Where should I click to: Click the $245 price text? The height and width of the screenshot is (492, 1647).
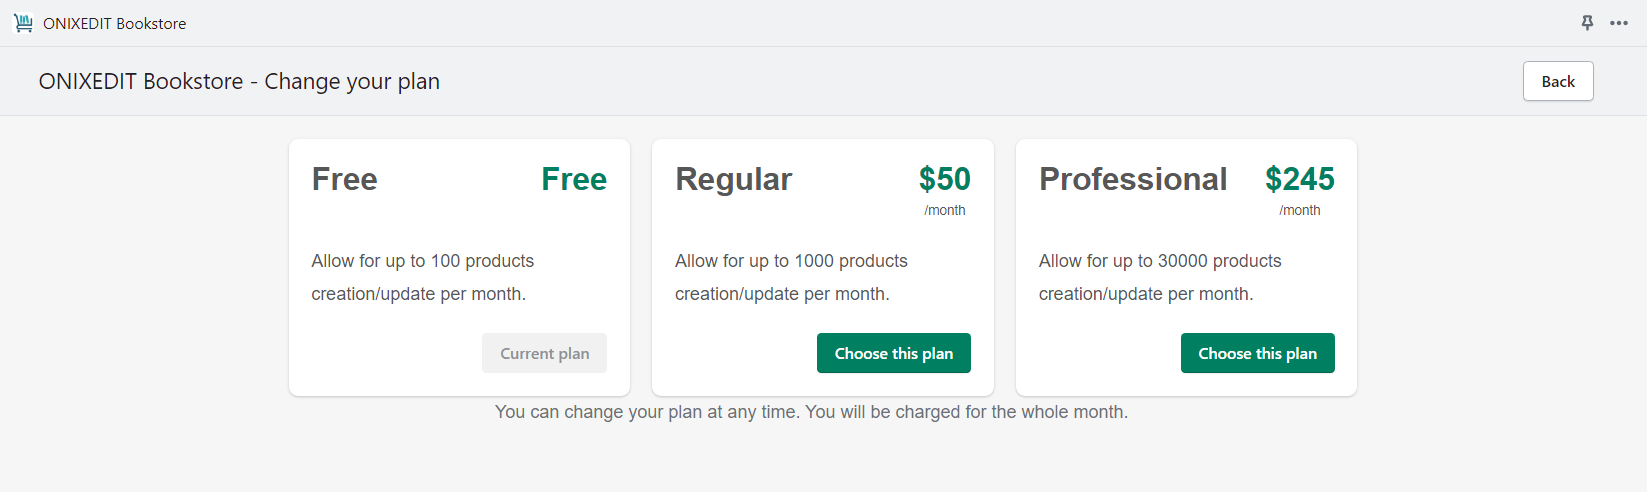pos(1300,179)
